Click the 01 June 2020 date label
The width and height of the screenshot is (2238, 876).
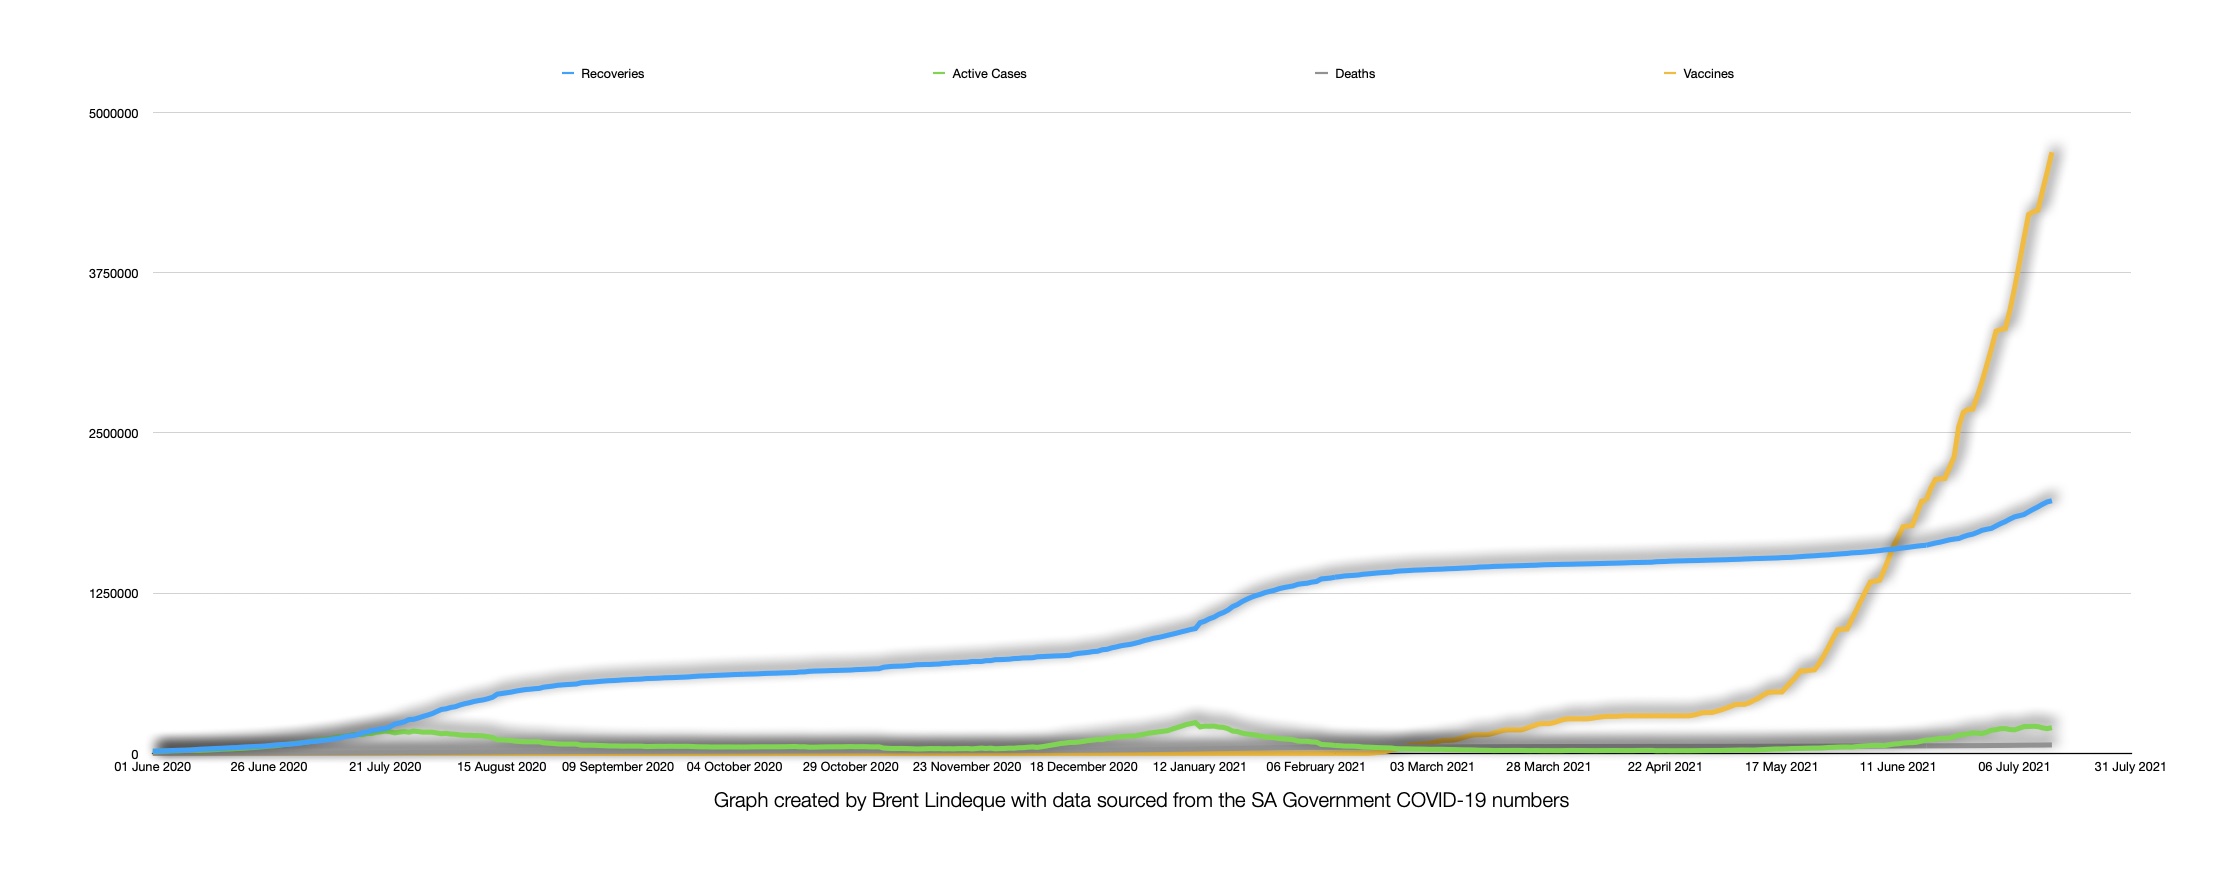[152, 767]
